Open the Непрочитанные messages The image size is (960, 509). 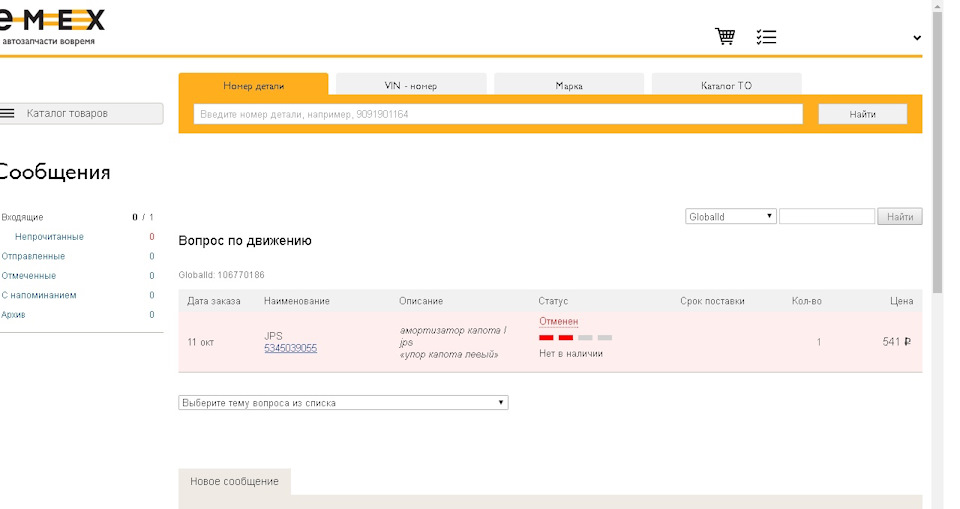click(x=49, y=236)
